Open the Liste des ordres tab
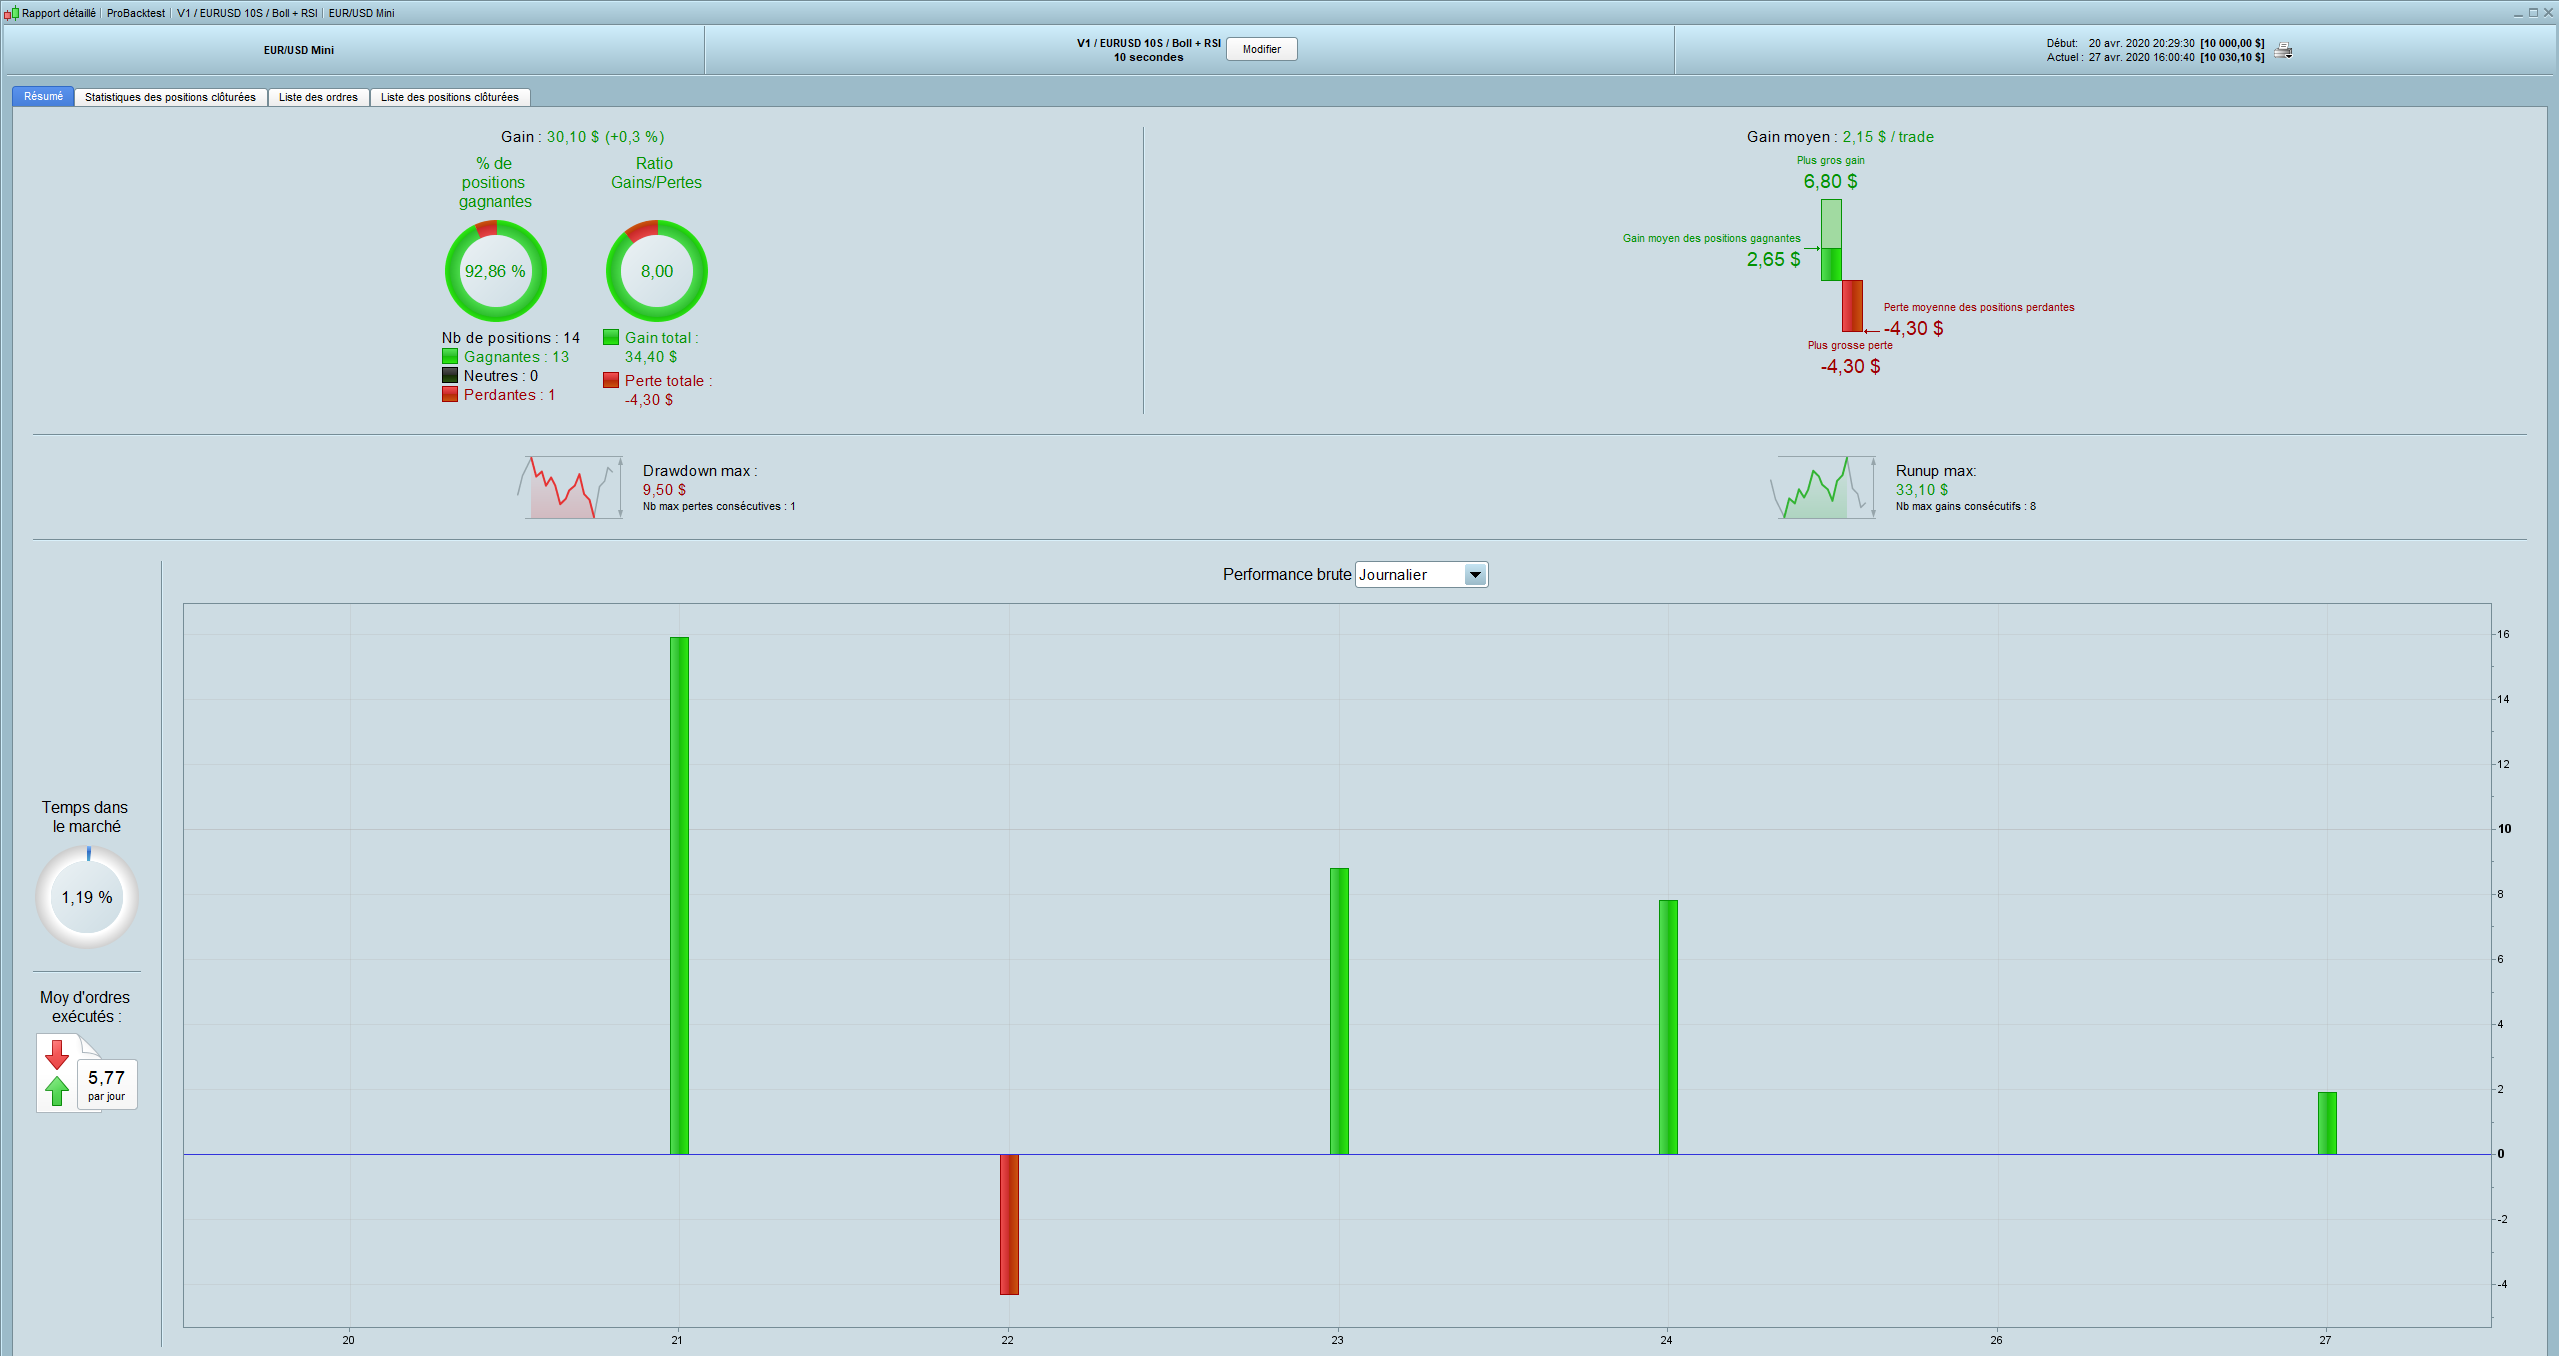2559x1356 pixels. [x=318, y=97]
